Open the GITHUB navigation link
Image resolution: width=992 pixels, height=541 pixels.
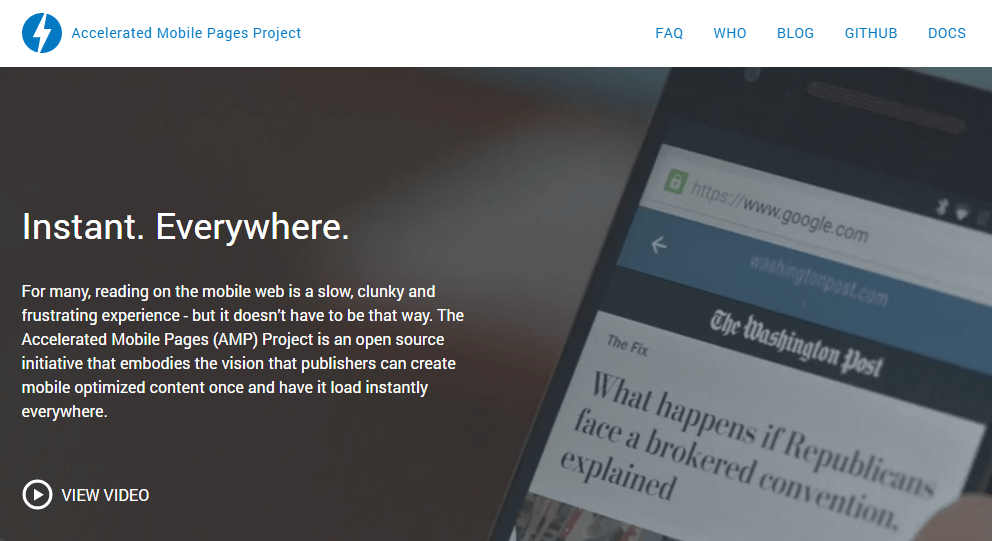tap(871, 33)
